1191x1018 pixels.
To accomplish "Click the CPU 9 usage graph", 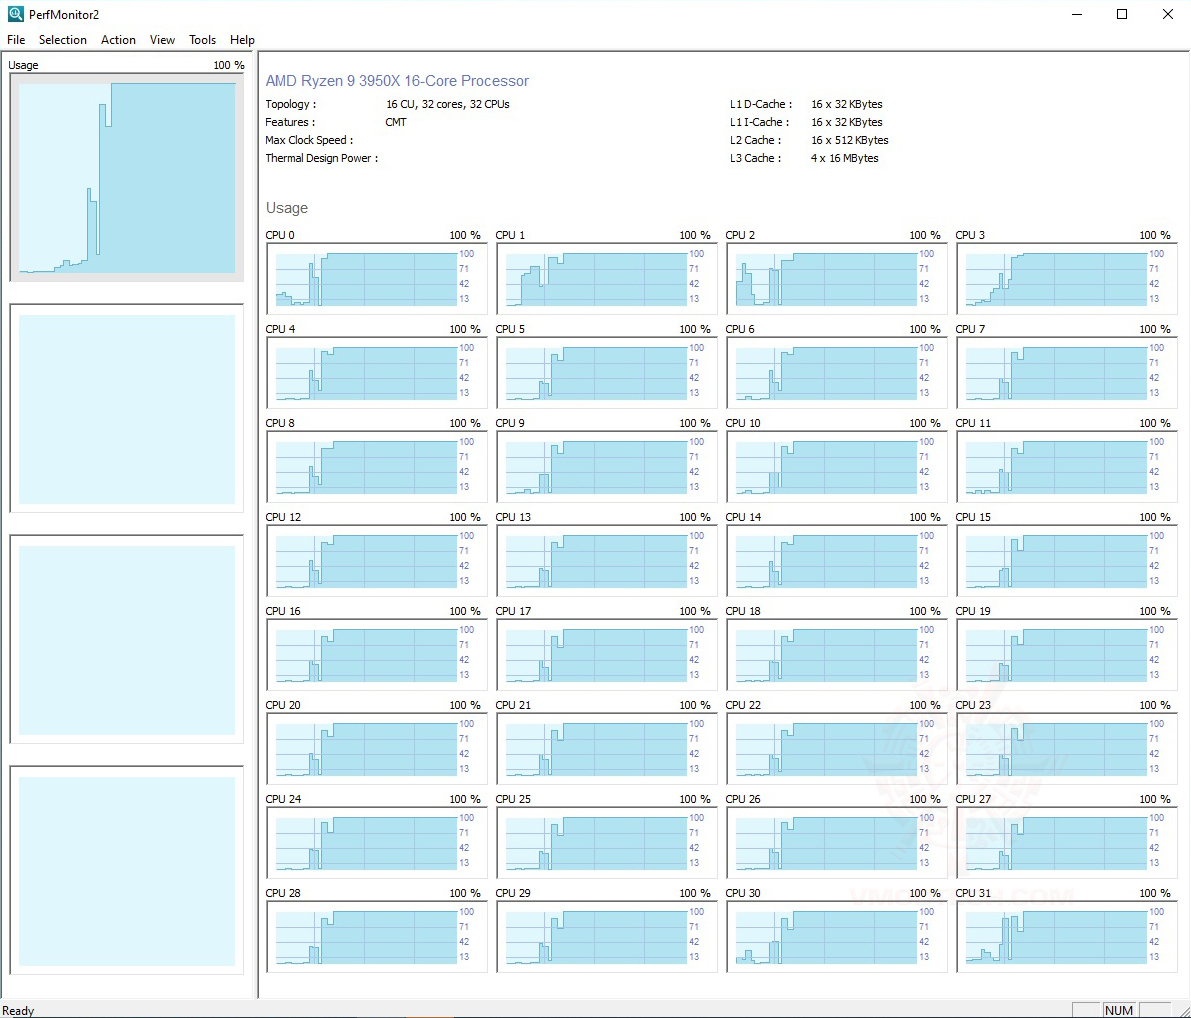I will click(607, 467).
